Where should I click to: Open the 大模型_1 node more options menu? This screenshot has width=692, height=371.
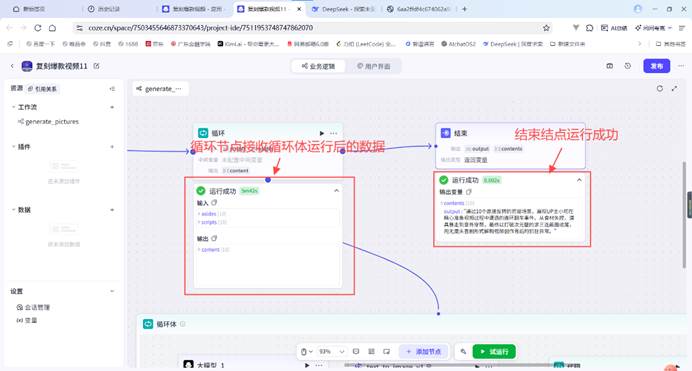pyautogui.click(x=319, y=365)
